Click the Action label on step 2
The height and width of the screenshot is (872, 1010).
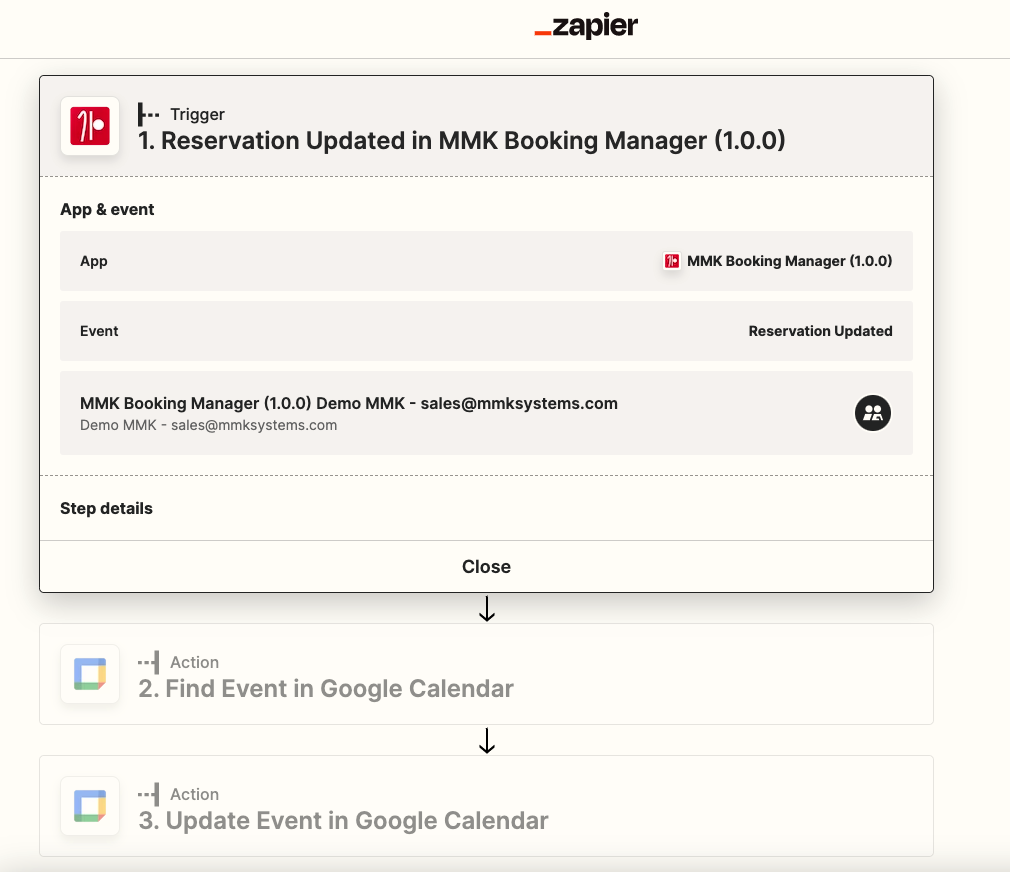click(x=195, y=662)
